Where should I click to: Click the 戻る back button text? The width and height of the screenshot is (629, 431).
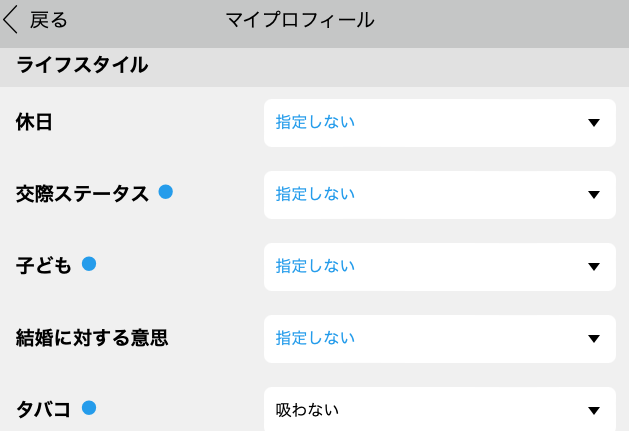(49, 20)
